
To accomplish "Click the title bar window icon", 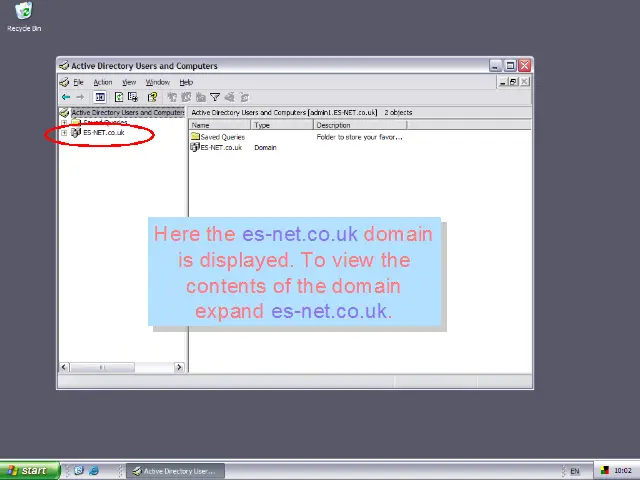I will point(64,65).
